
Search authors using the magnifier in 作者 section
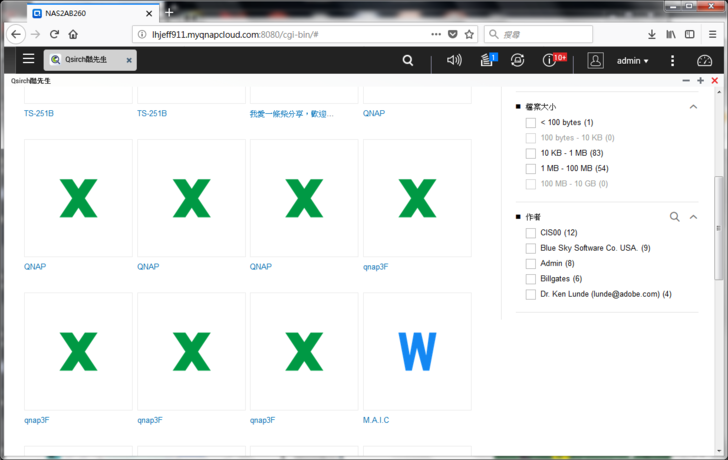click(x=675, y=217)
